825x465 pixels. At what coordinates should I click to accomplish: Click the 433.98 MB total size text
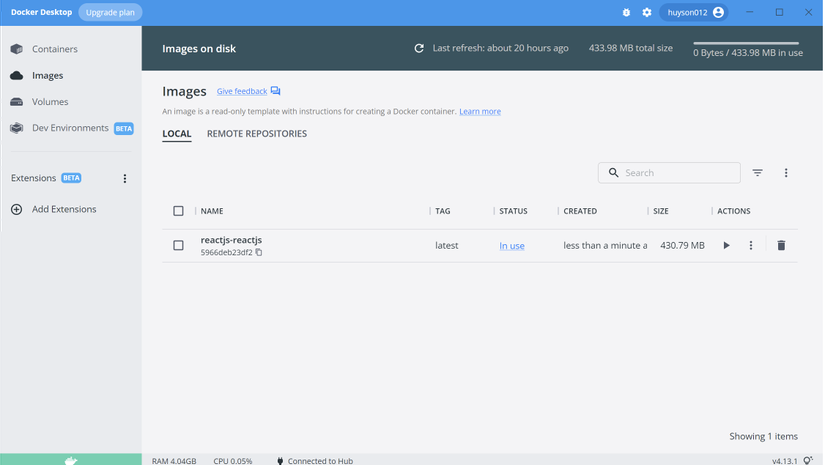(x=630, y=48)
